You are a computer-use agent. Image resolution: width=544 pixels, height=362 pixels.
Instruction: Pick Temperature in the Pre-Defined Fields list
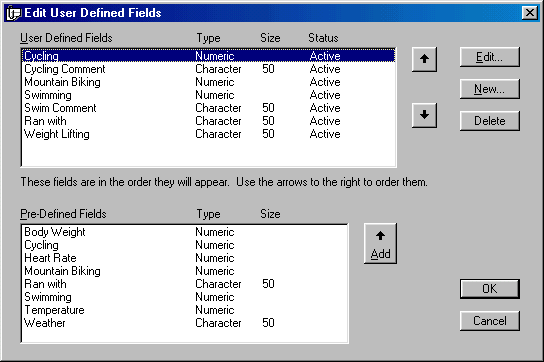click(185, 310)
